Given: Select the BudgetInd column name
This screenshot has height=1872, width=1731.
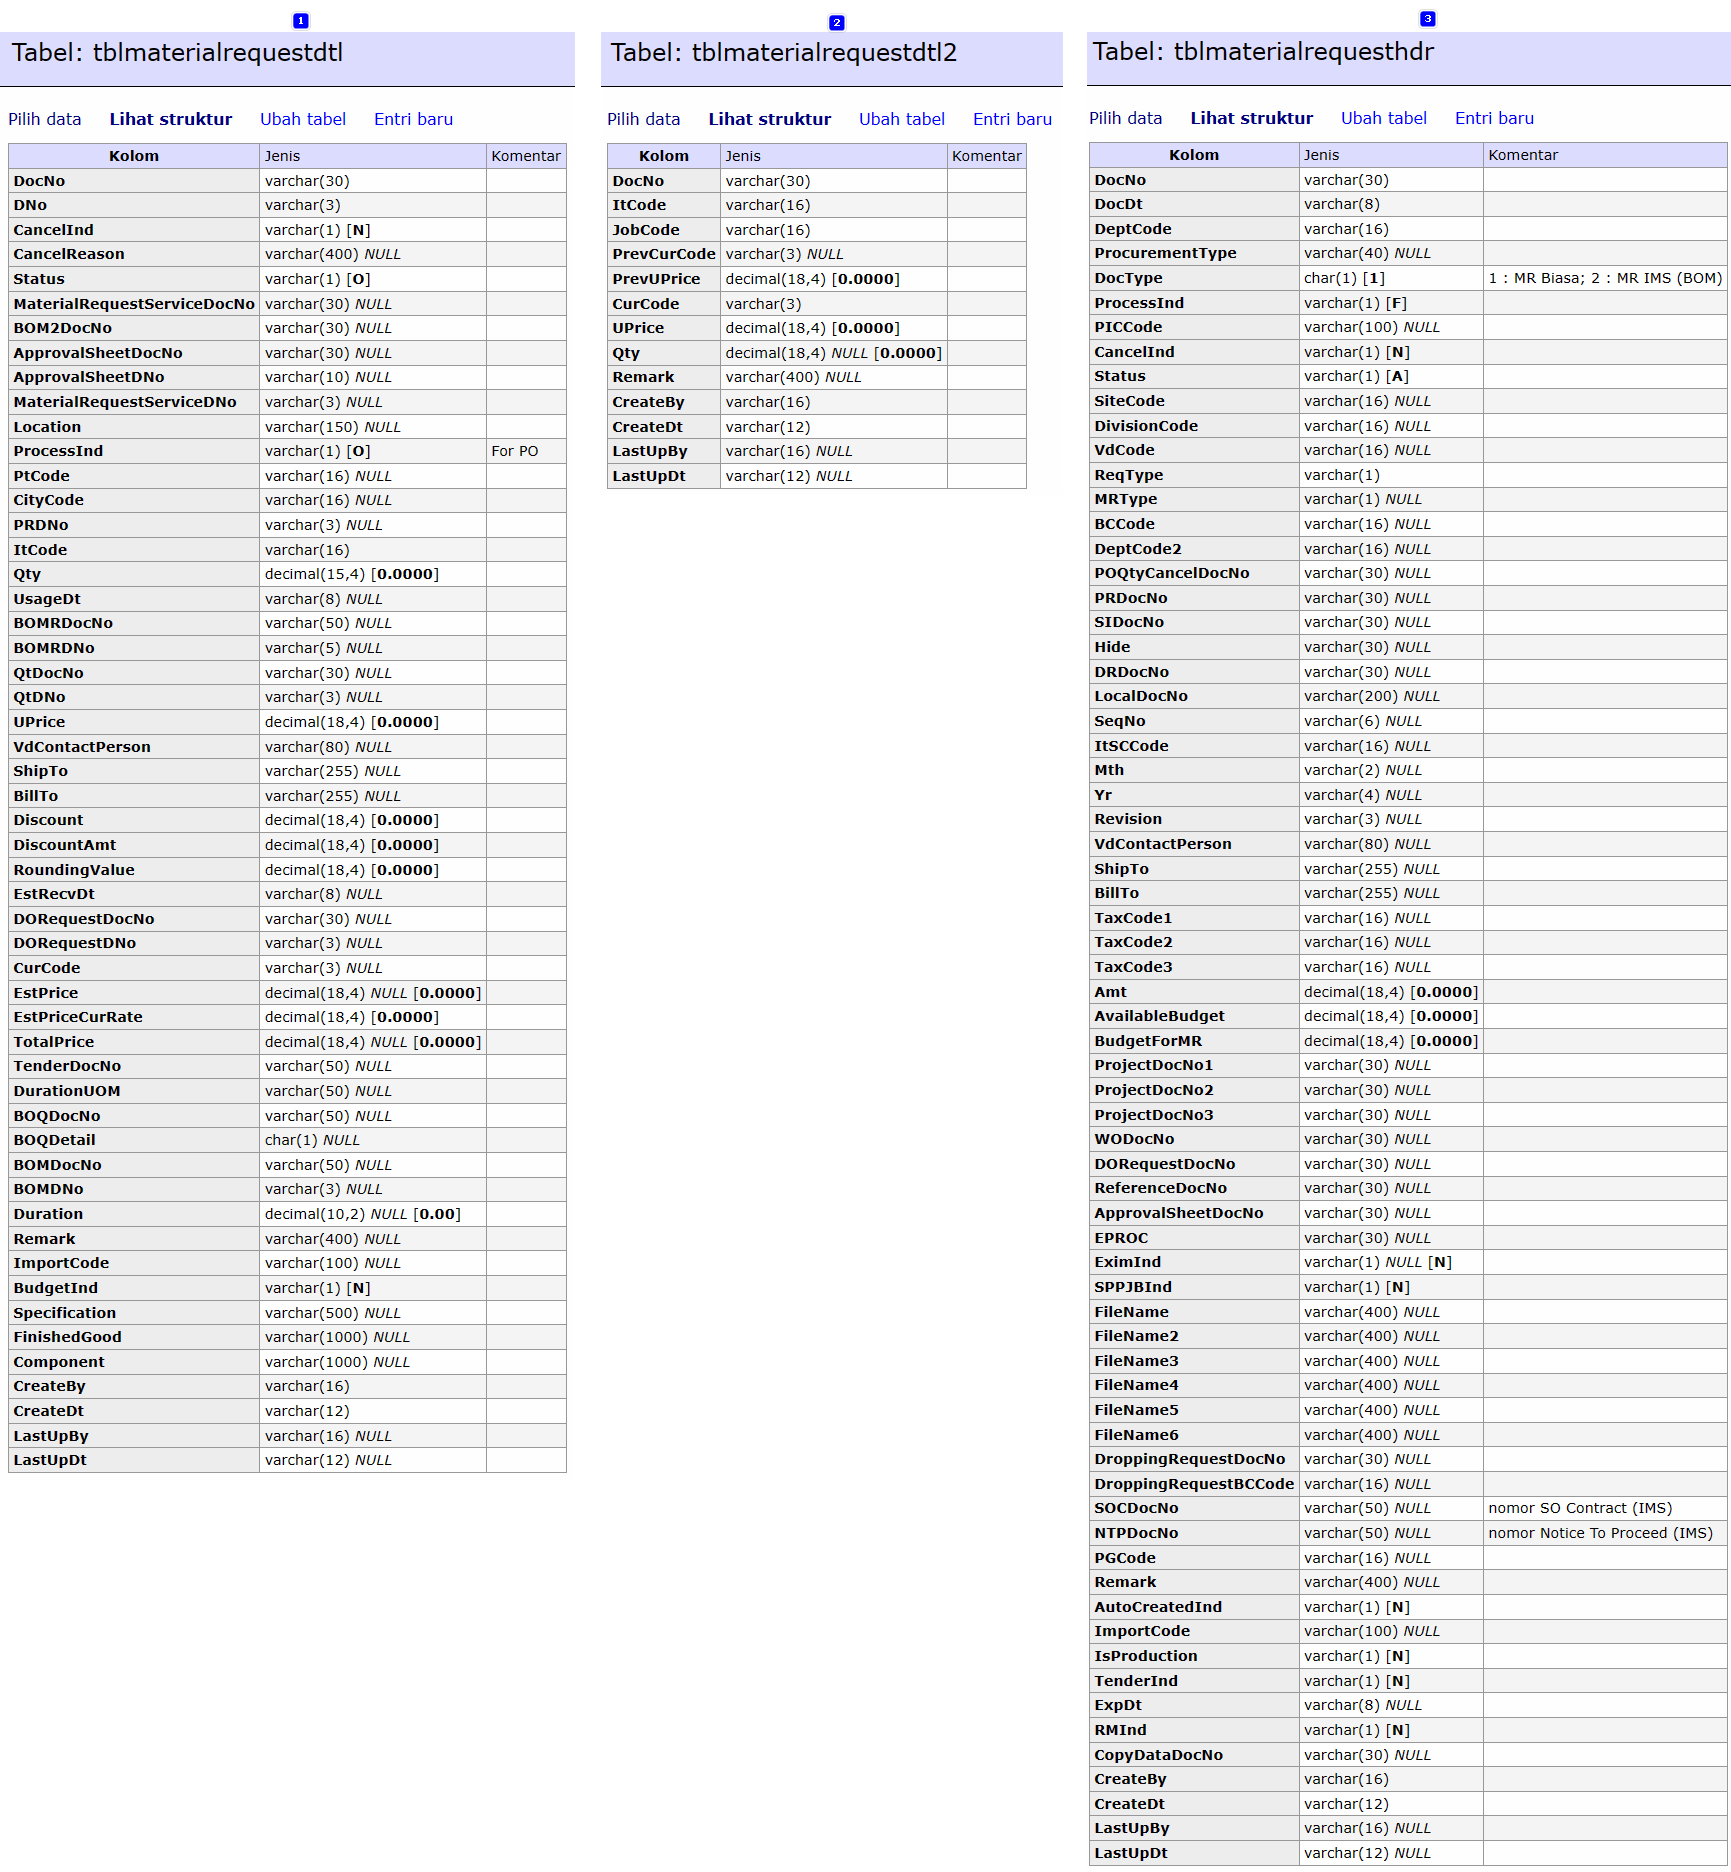Looking at the screenshot, I should coord(56,1288).
